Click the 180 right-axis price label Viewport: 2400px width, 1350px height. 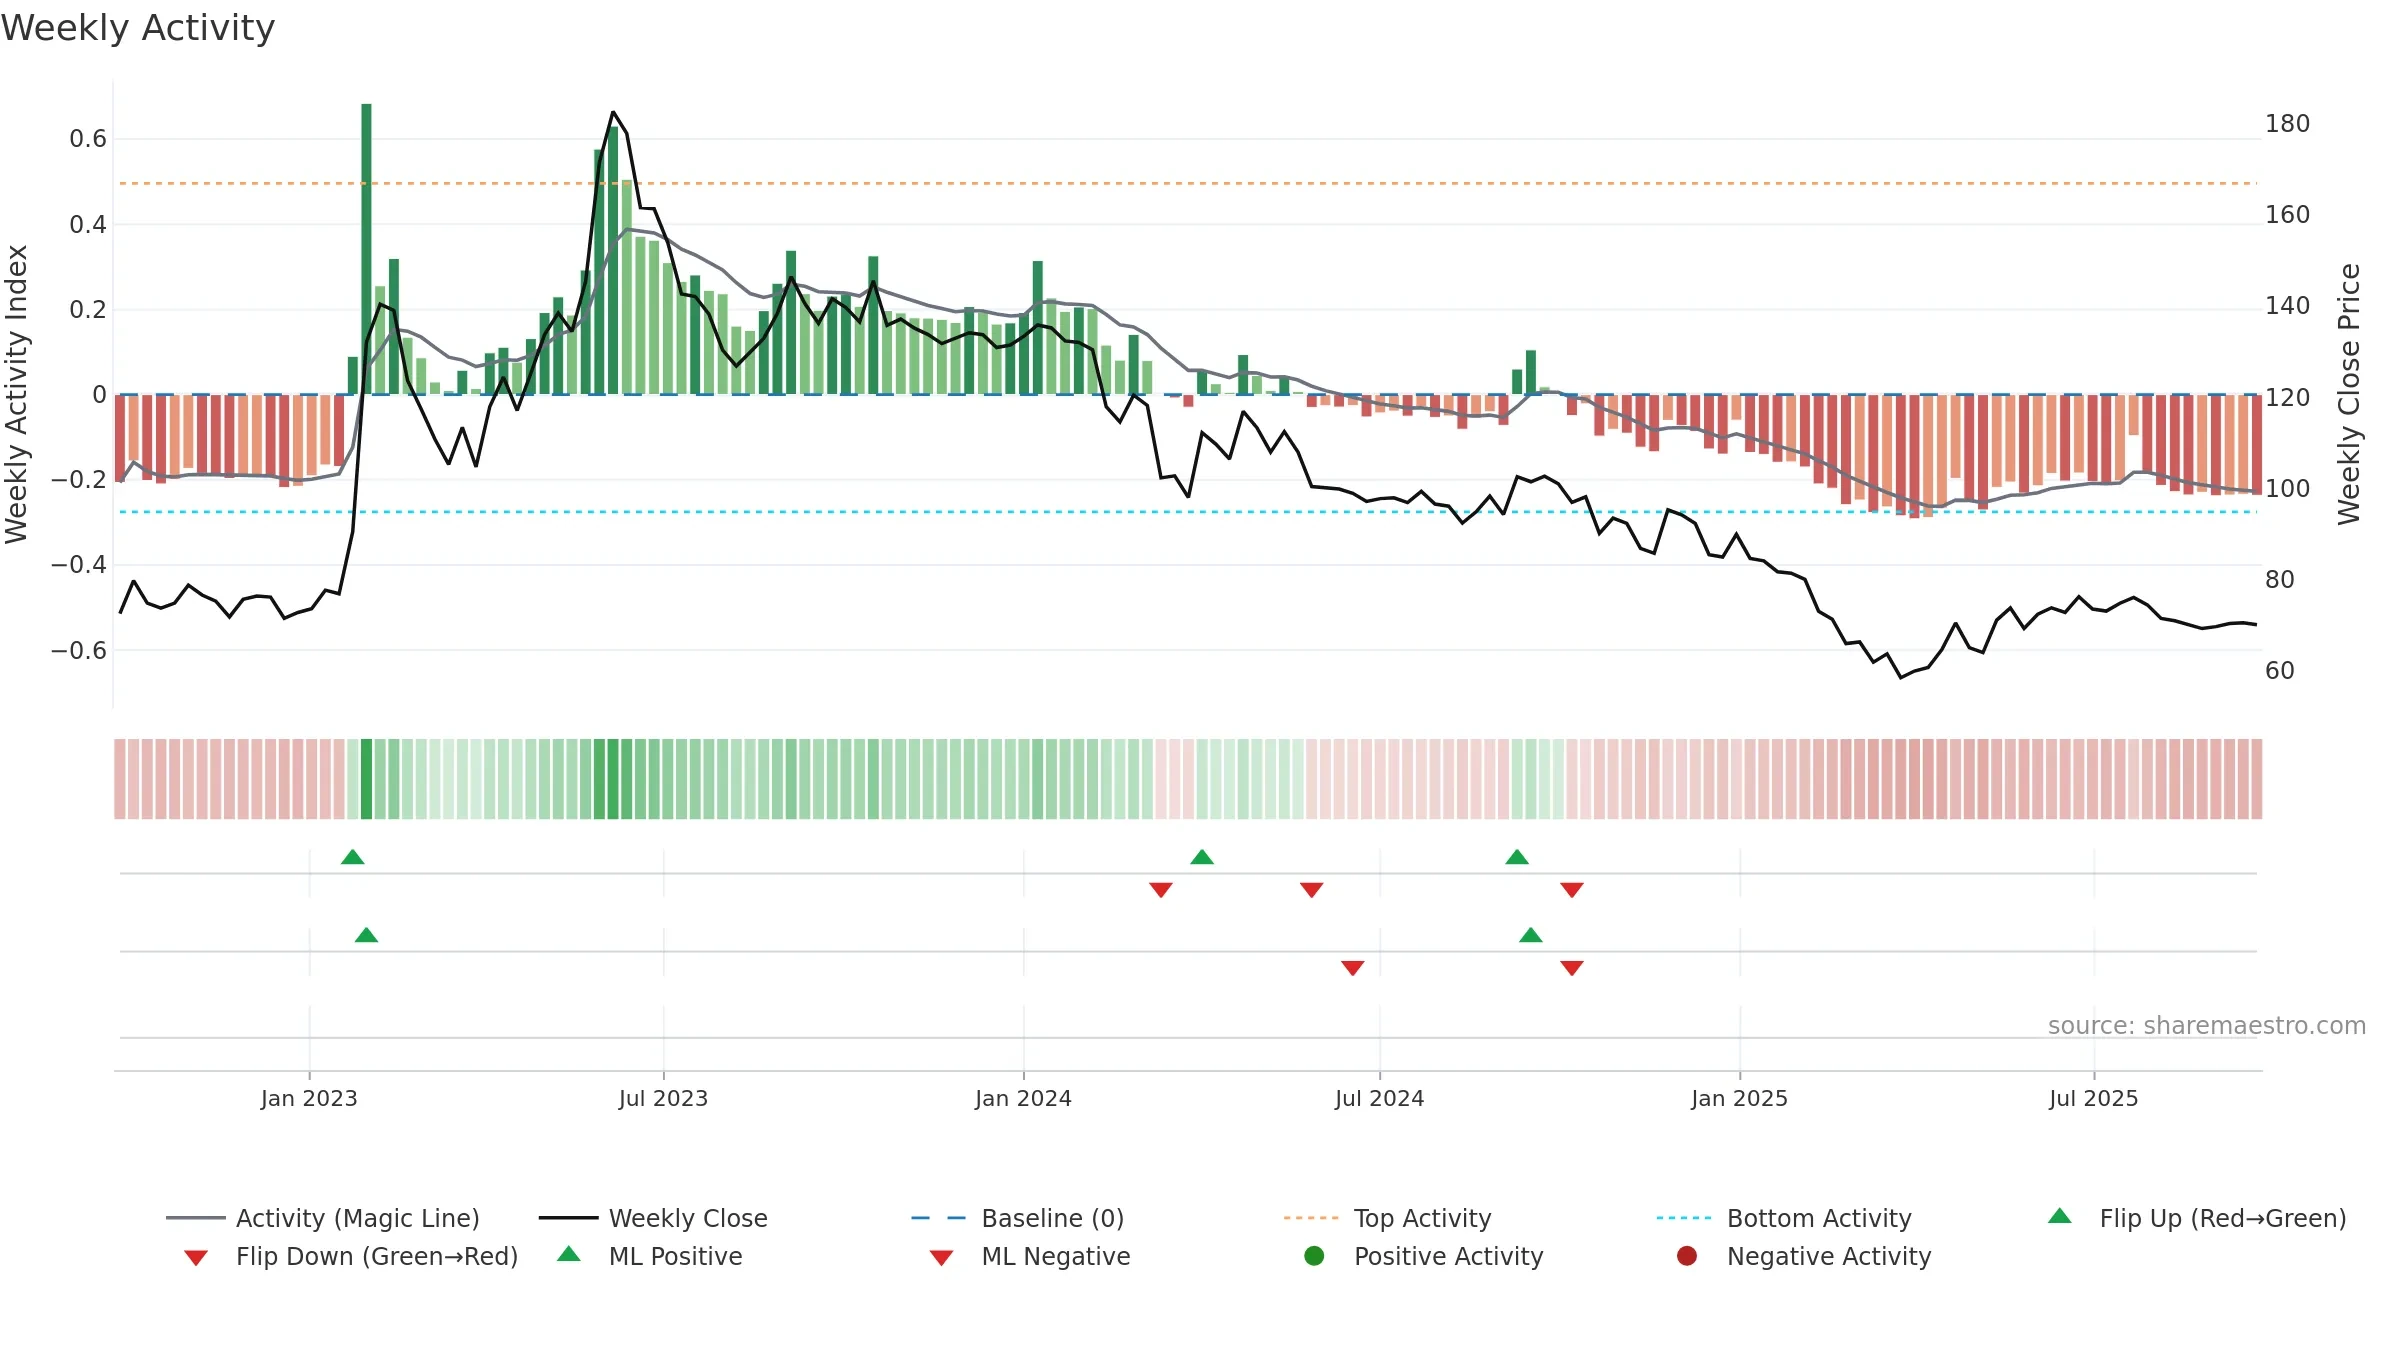point(2287,124)
